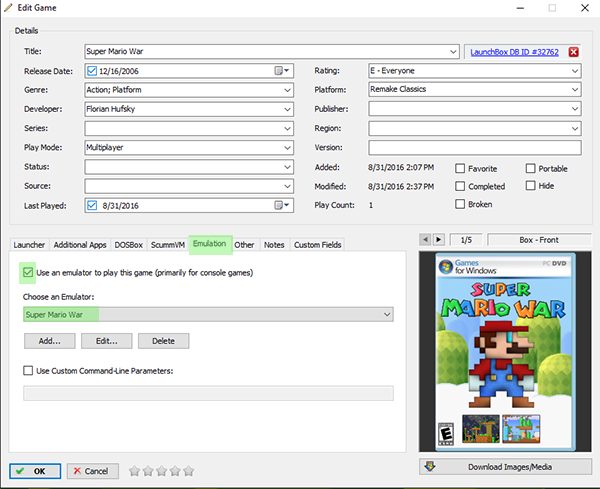
Task: Enable Use Custom Command-Line Parameters
Action: coord(28,370)
